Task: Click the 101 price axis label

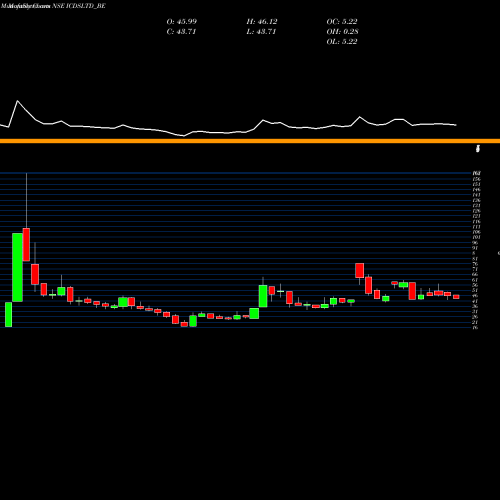Action: coord(476,237)
